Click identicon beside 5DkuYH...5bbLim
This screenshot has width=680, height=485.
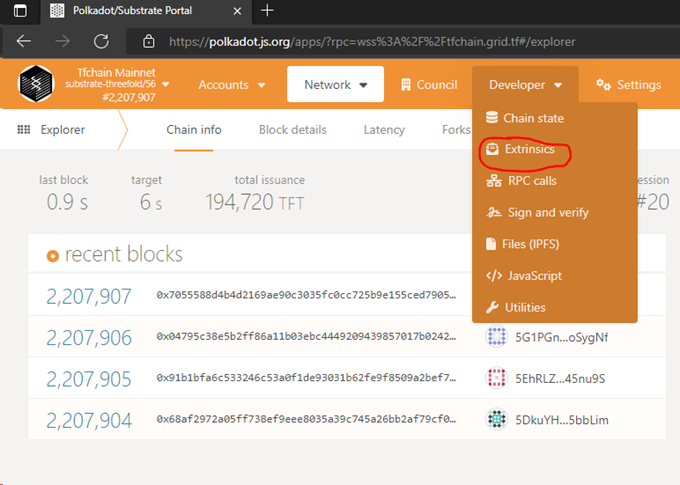point(497,419)
